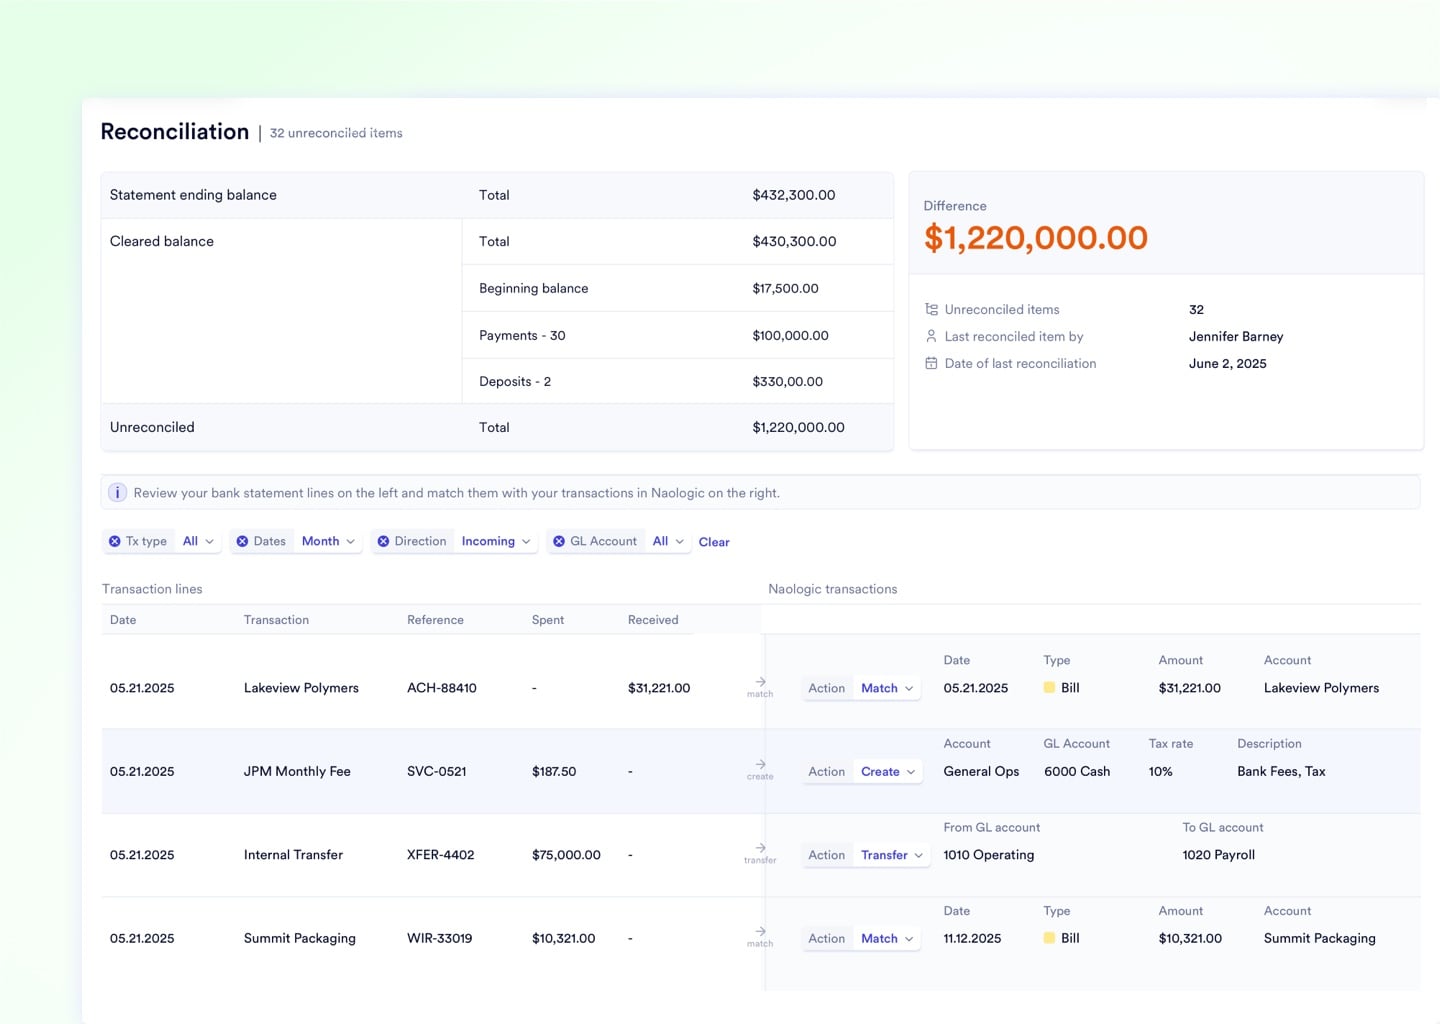Select the Lakeview Polymers transaction name
Screen dimensions: 1440x1024
coord(301,688)
